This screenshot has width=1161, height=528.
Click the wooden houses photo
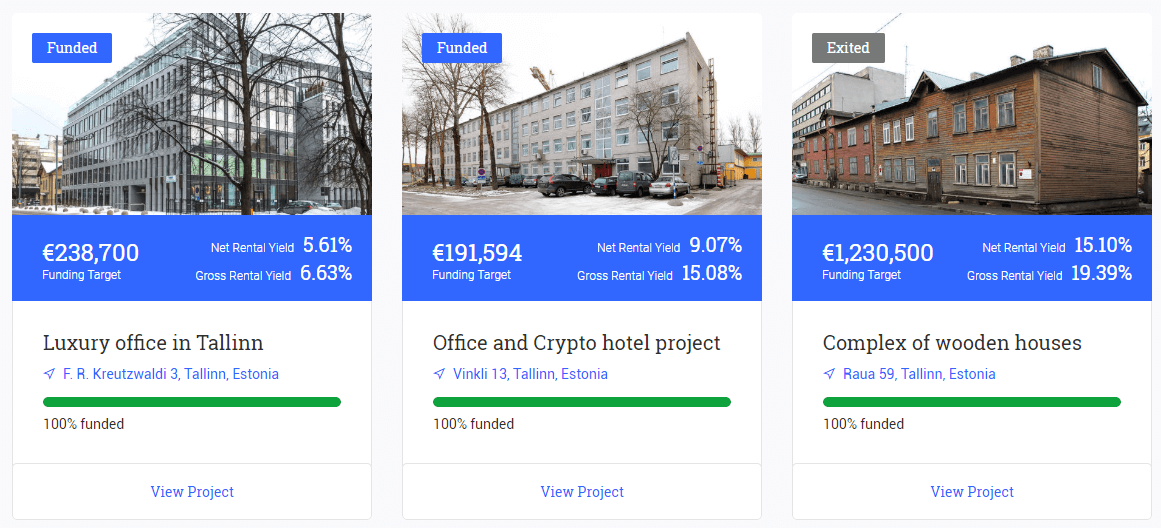pos(972,130)
